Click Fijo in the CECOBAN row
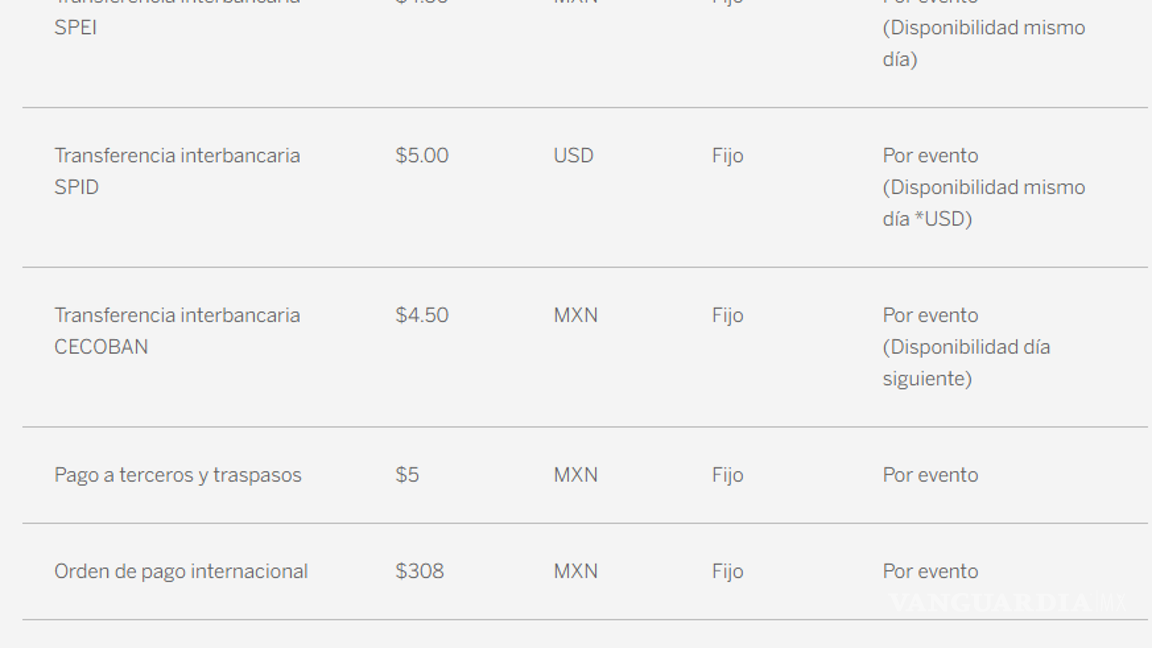The image size is (1152, 648). [727, 316]
